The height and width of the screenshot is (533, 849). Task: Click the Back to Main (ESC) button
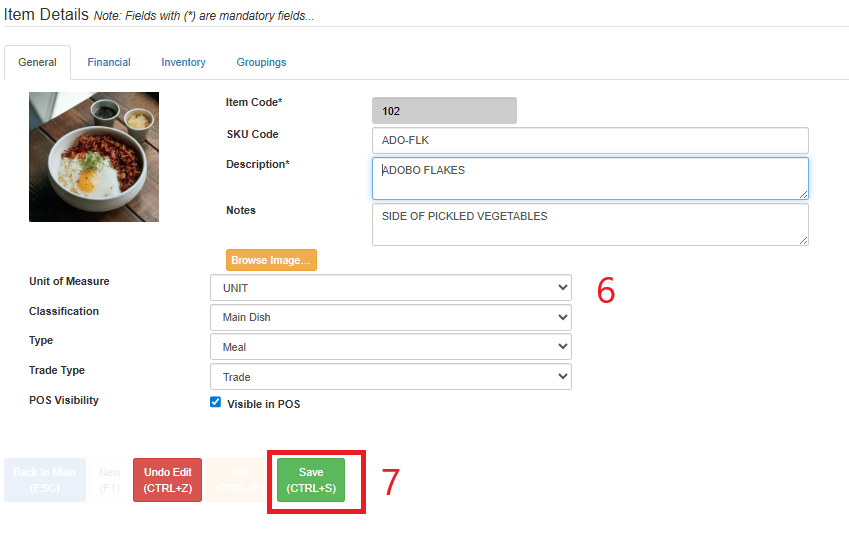click(x=45, y=480)
